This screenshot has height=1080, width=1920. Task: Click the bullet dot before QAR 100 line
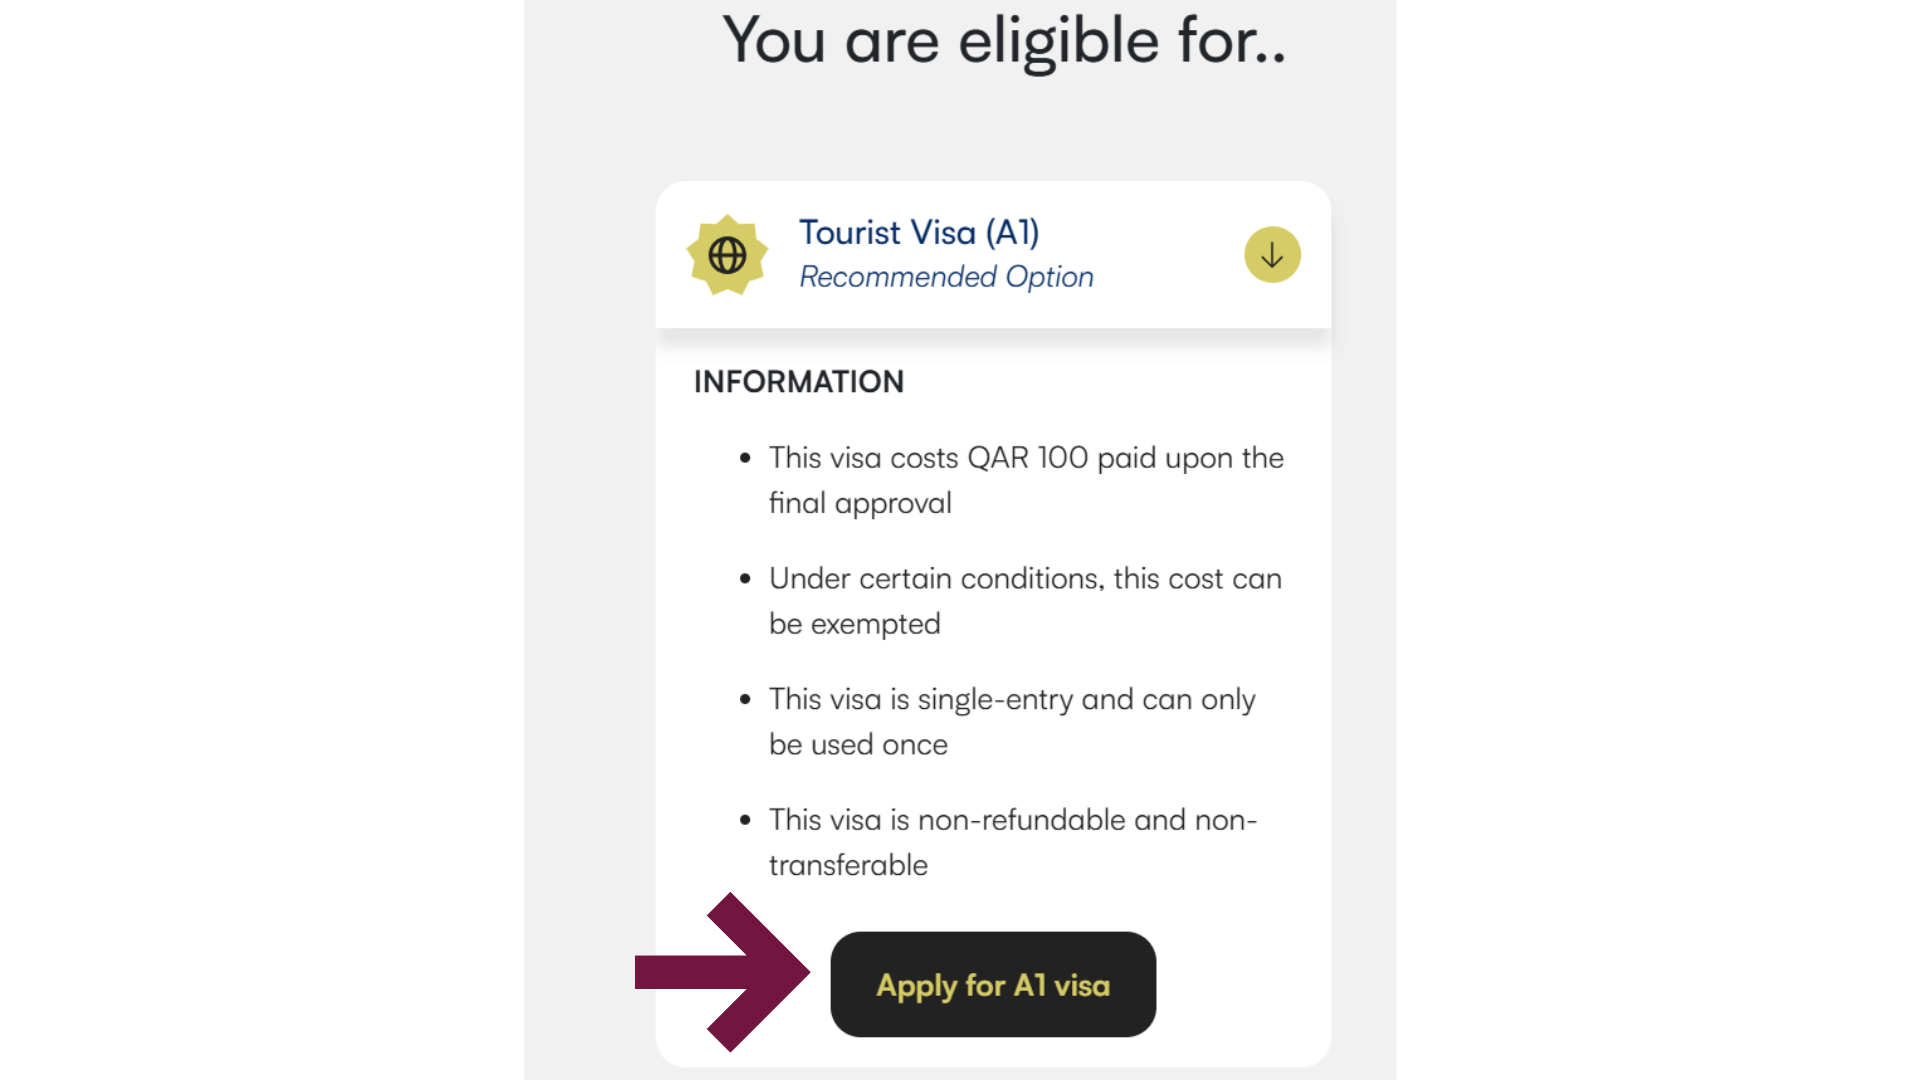tap(745, 459)
